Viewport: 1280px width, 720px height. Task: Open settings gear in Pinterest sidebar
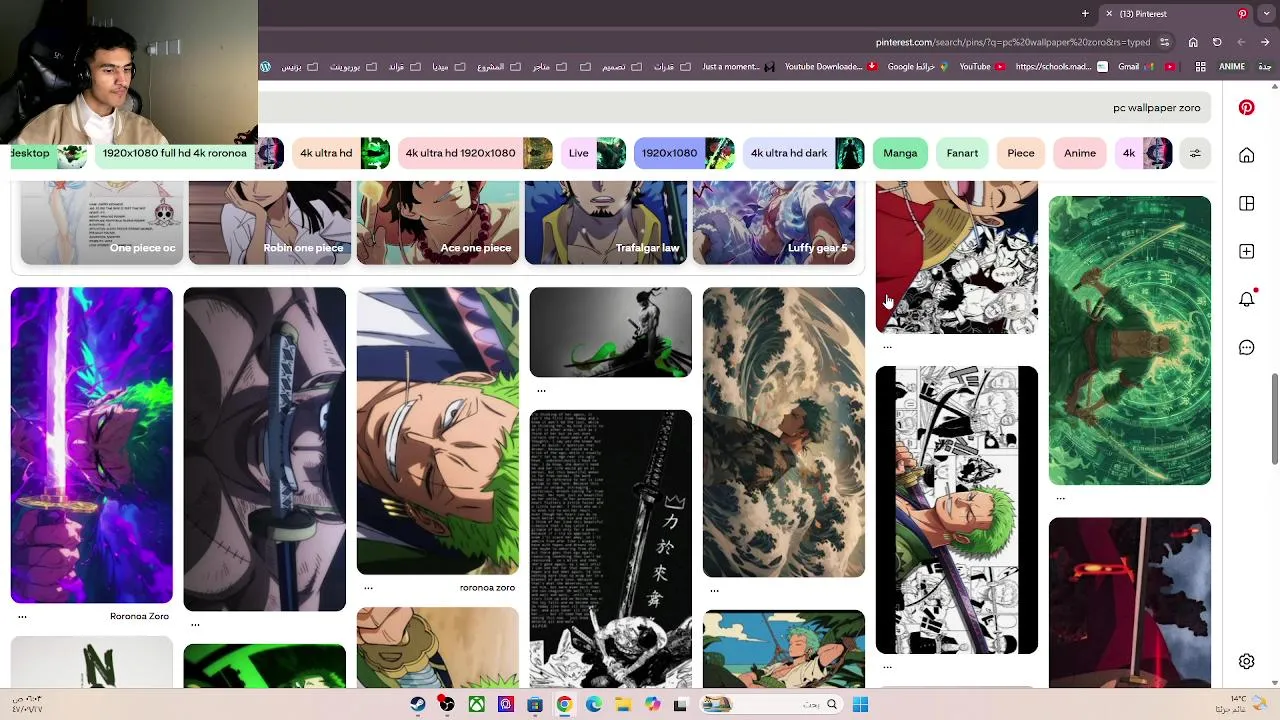pyautogui.click(x=1246, y=661)
